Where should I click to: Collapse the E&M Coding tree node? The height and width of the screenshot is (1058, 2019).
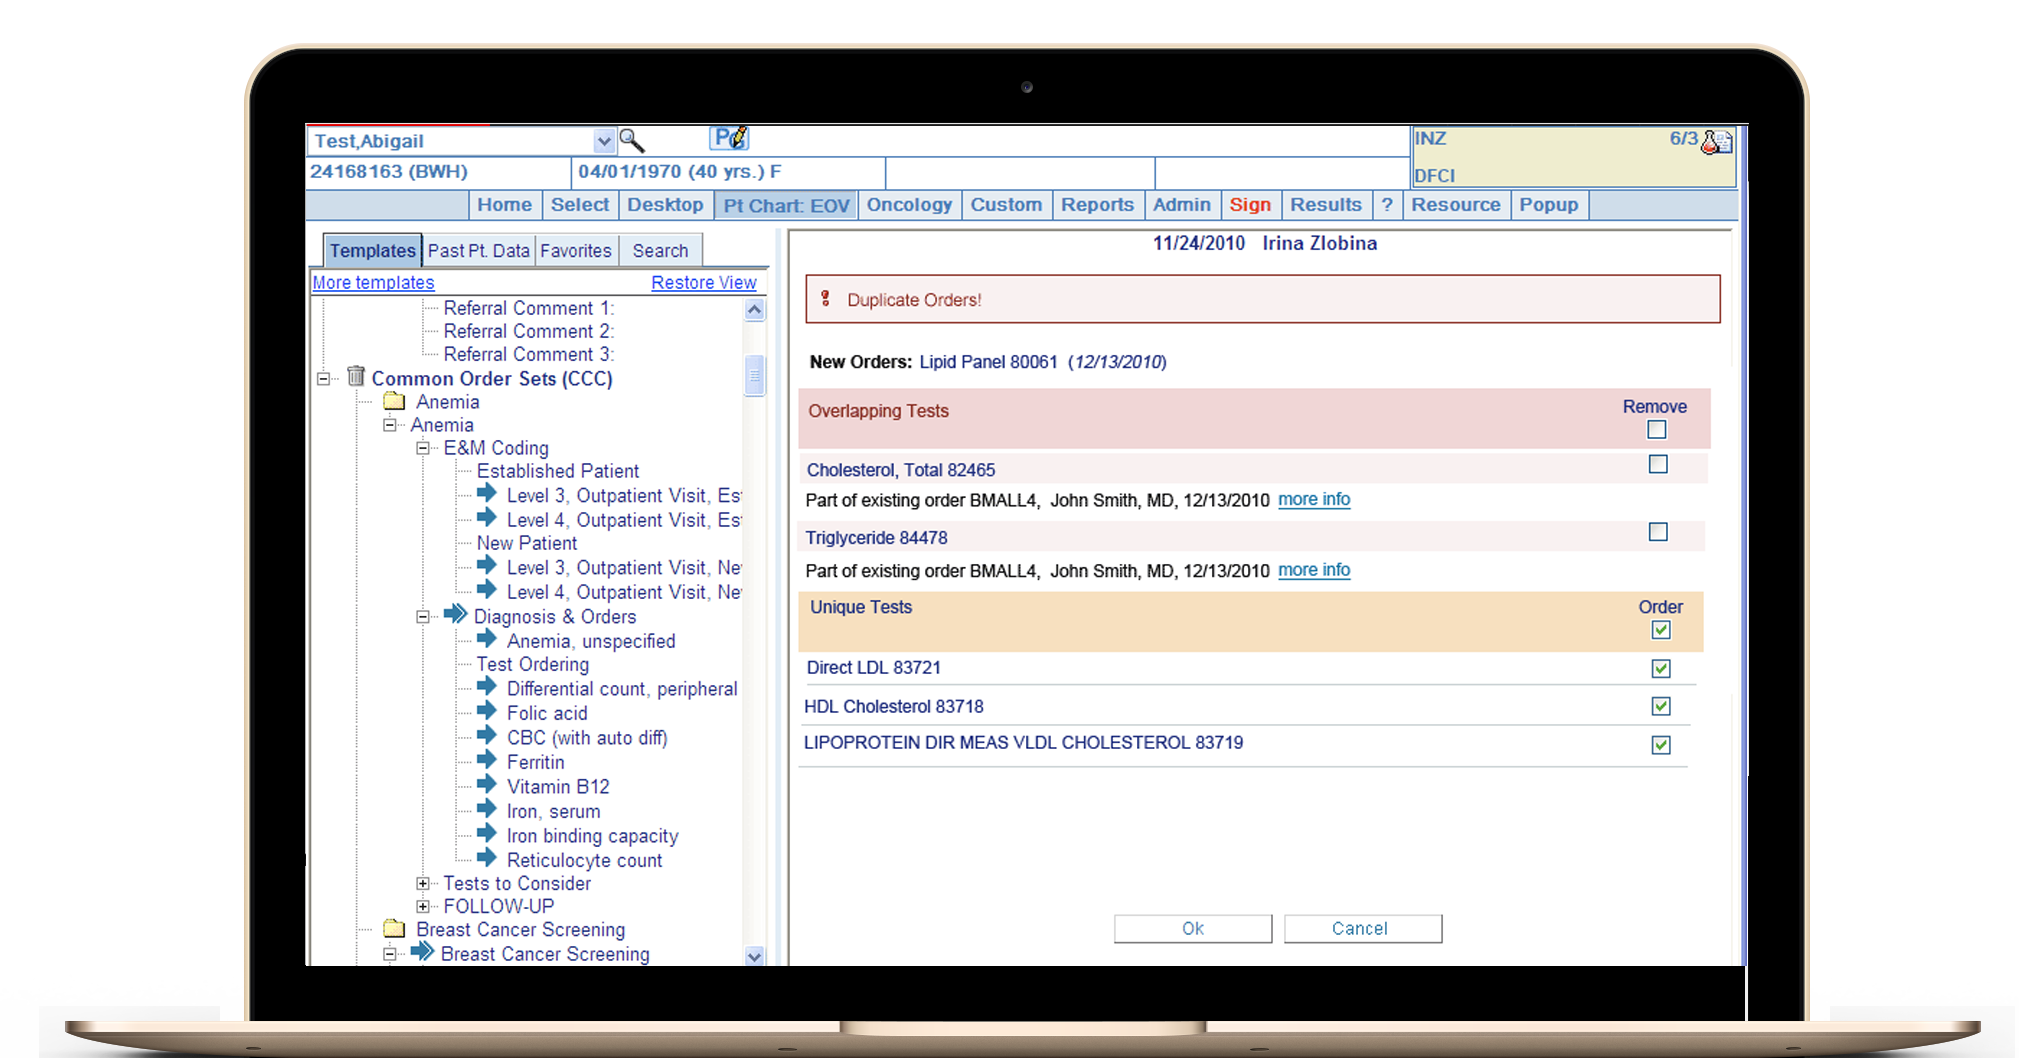coord(423,448)
